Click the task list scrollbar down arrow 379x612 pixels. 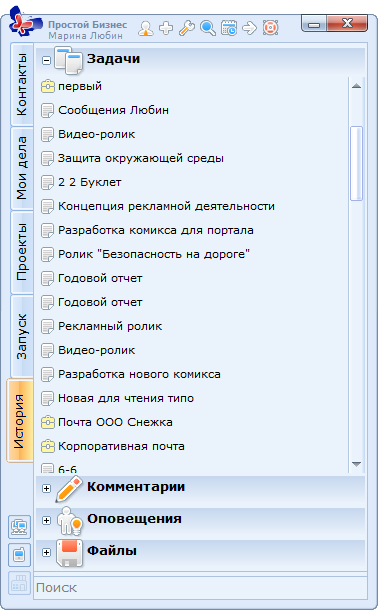pyautogui.click(x=356, y=464)
